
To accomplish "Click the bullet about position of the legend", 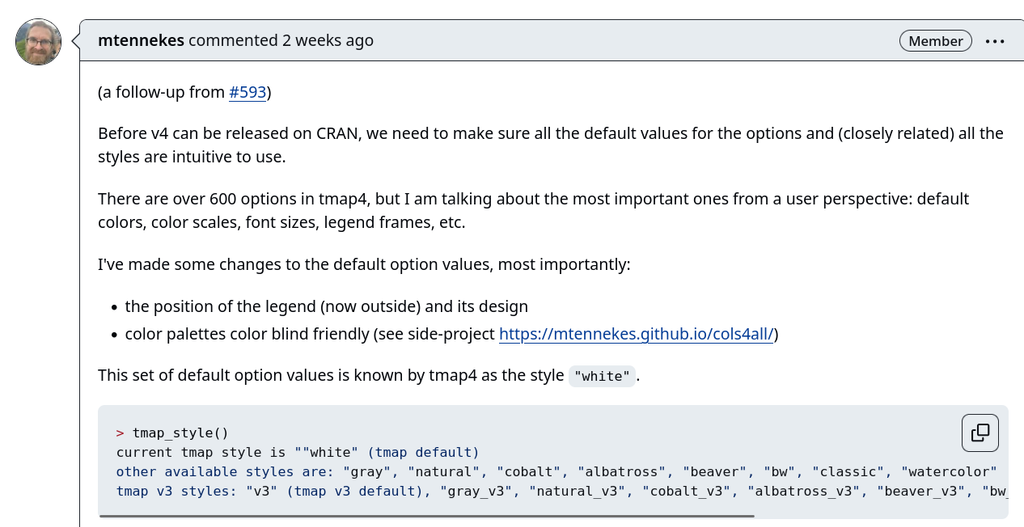I will 327,306.
